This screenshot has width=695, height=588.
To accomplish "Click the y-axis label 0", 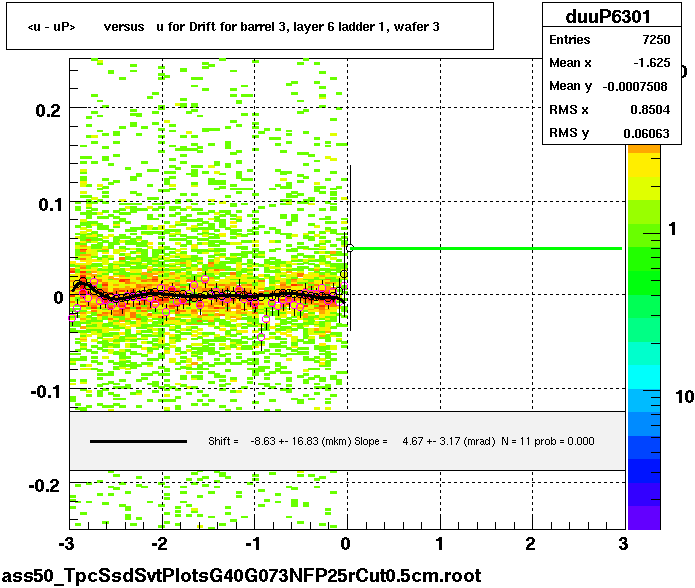I will pyautogui.click(x=58, y=297).
